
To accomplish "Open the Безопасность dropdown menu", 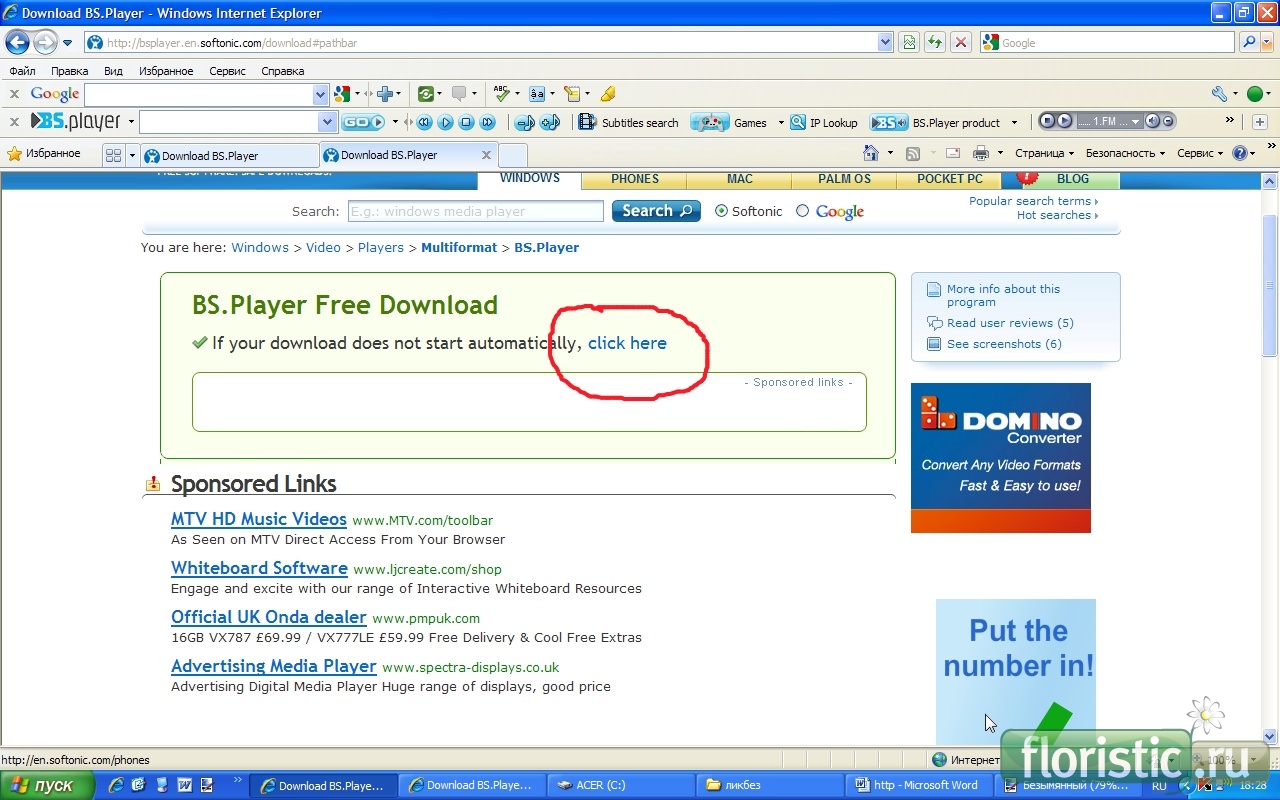I will [x=1126, y=153].
